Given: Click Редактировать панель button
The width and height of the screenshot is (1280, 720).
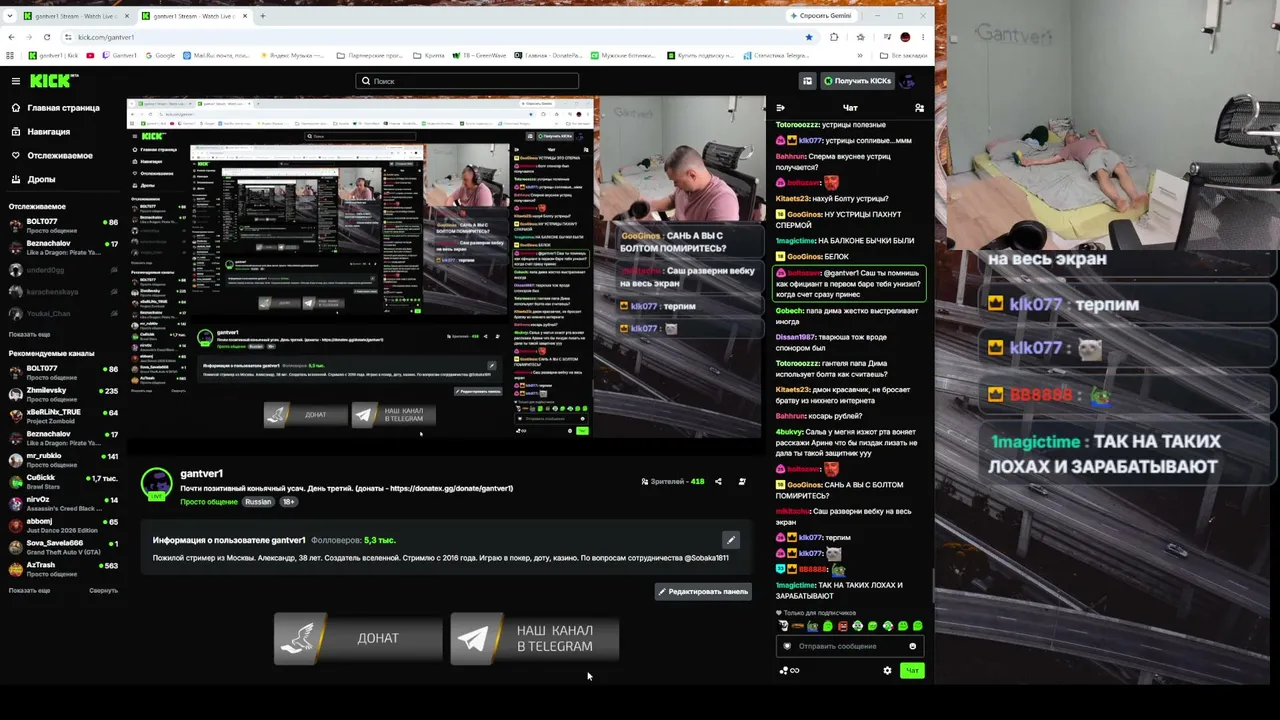Looking at the screenshot, I should click(703, 591).
